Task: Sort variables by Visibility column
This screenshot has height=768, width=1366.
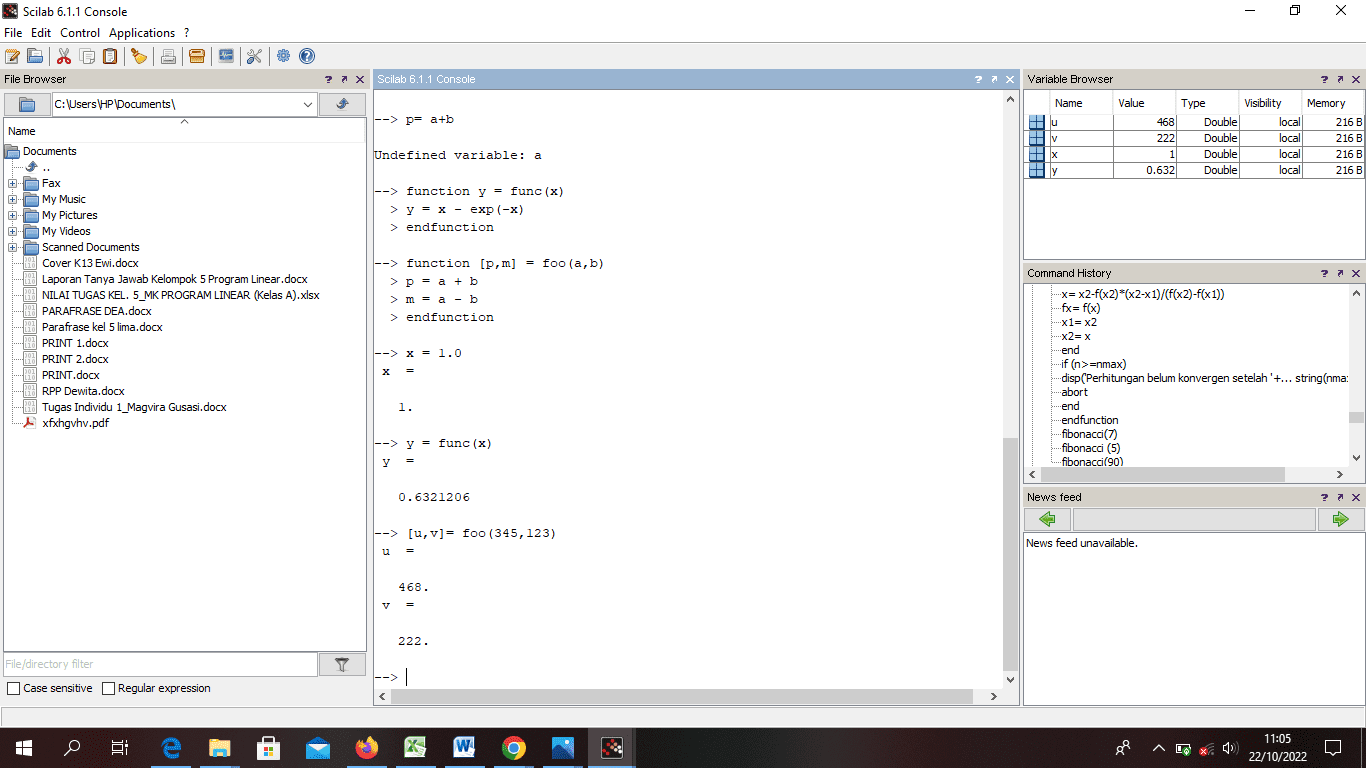Action: [1271, 103]
